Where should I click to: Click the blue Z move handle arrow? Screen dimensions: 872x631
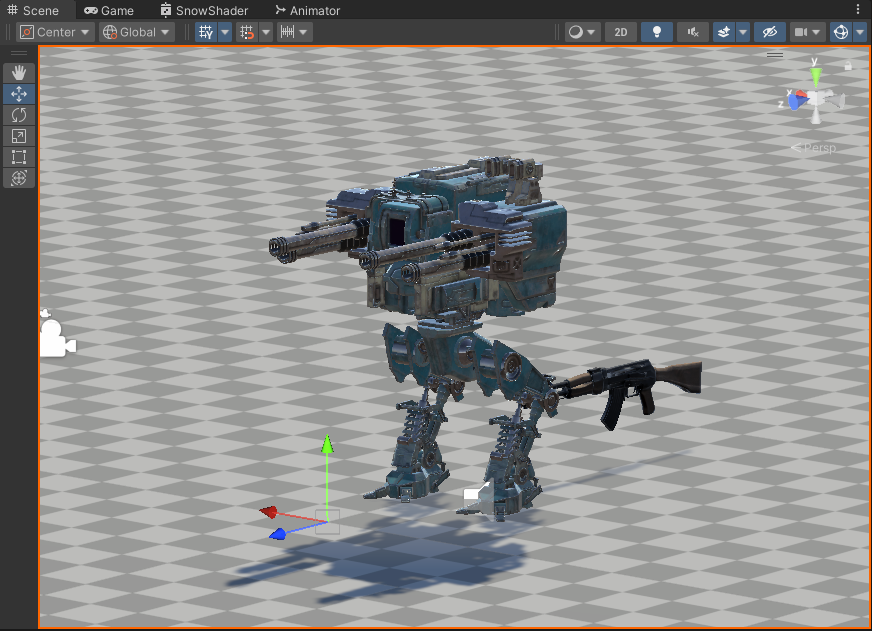[278, 534]
